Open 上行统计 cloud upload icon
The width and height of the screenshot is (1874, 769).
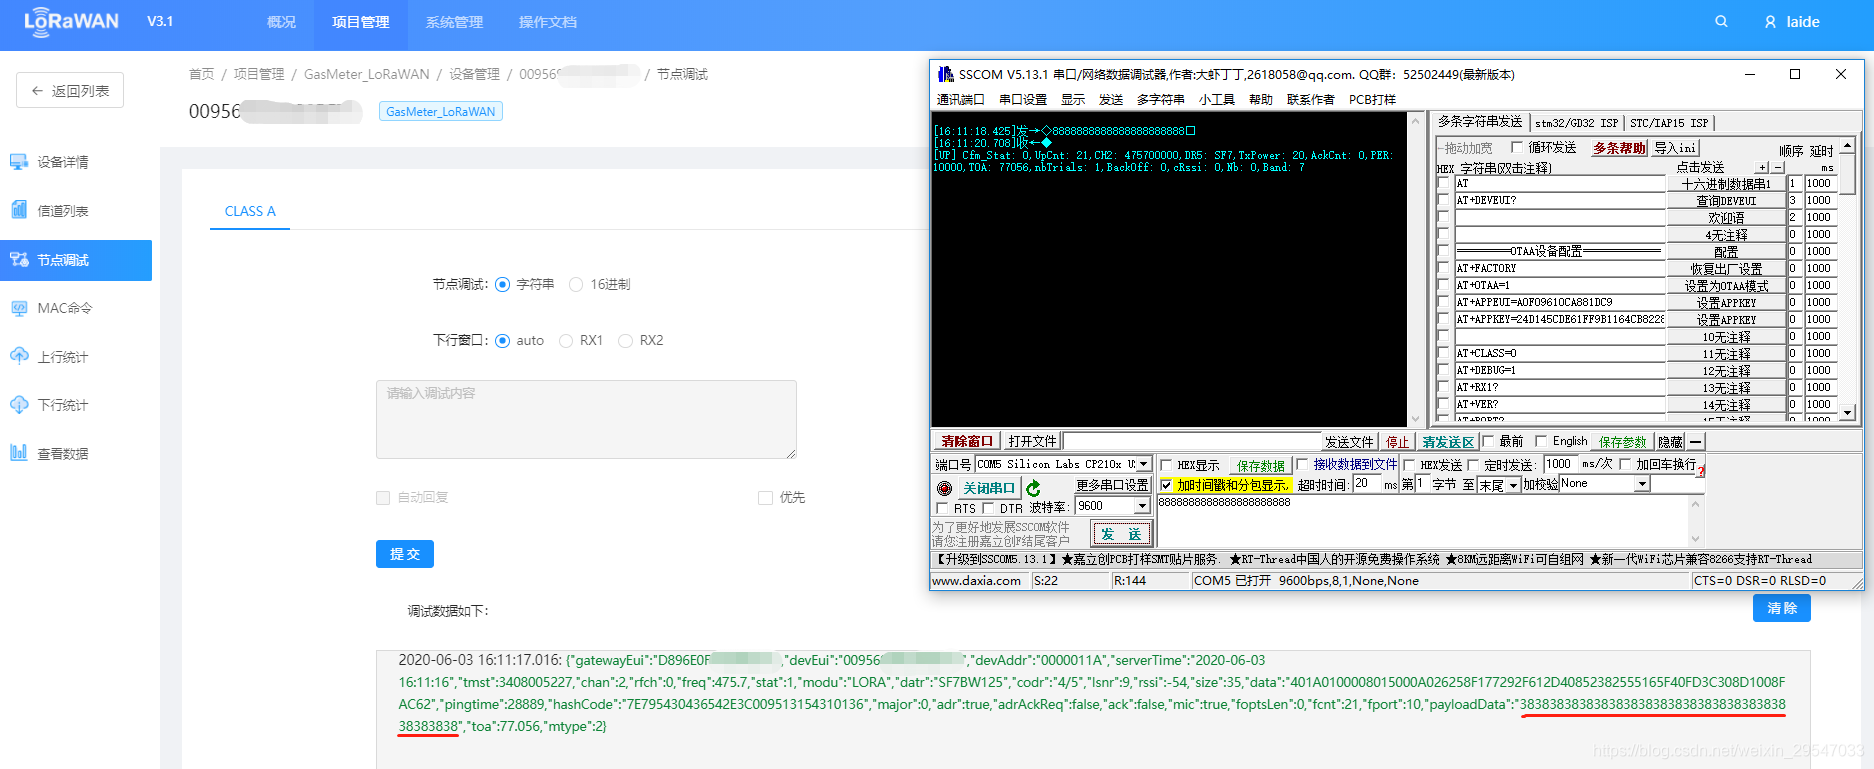pyautogui.click(x=19, y=356)
